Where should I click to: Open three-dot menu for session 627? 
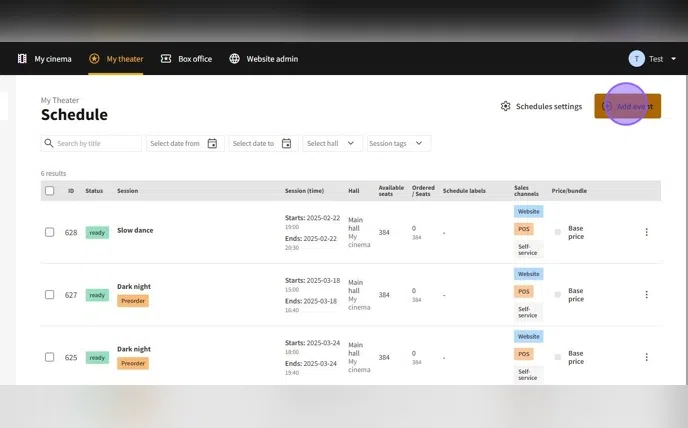pyautogui.click(x=646, y=295)
